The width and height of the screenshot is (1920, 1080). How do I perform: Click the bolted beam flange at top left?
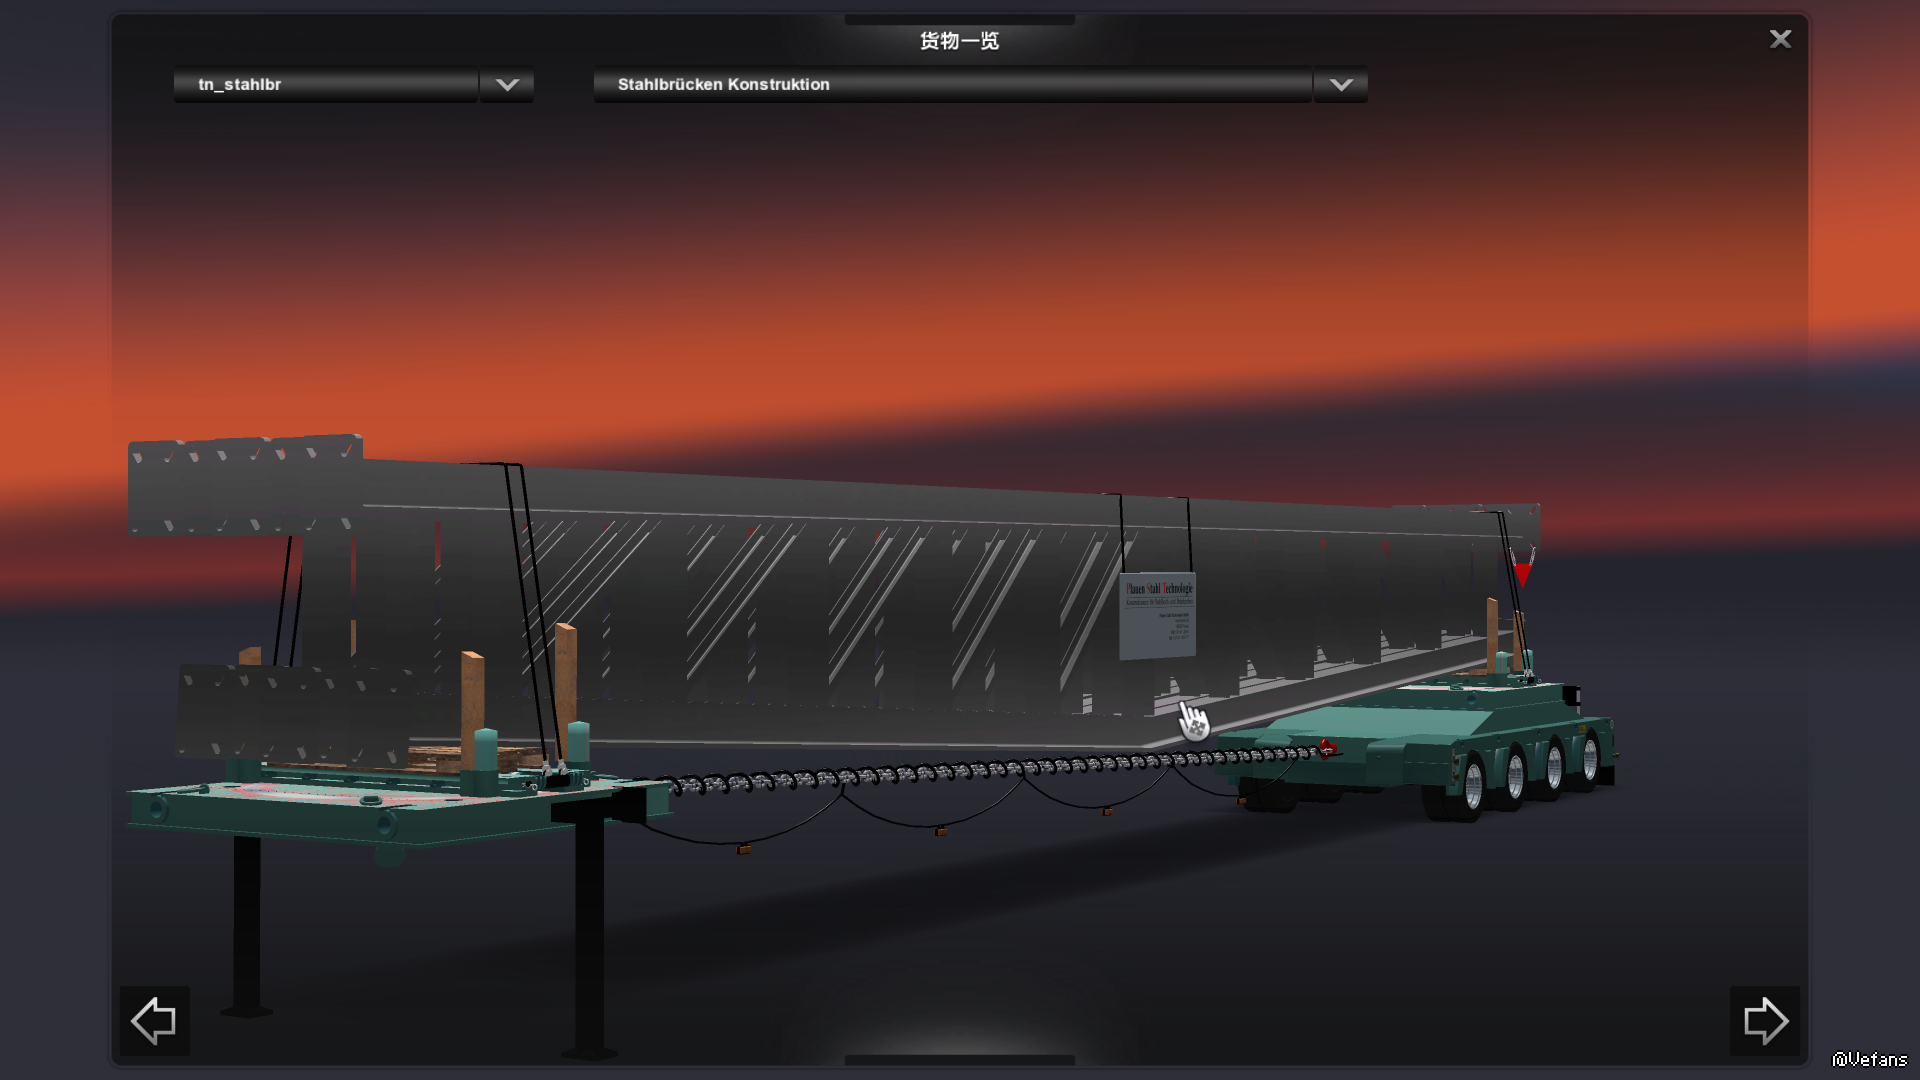(x=245, y=485)
